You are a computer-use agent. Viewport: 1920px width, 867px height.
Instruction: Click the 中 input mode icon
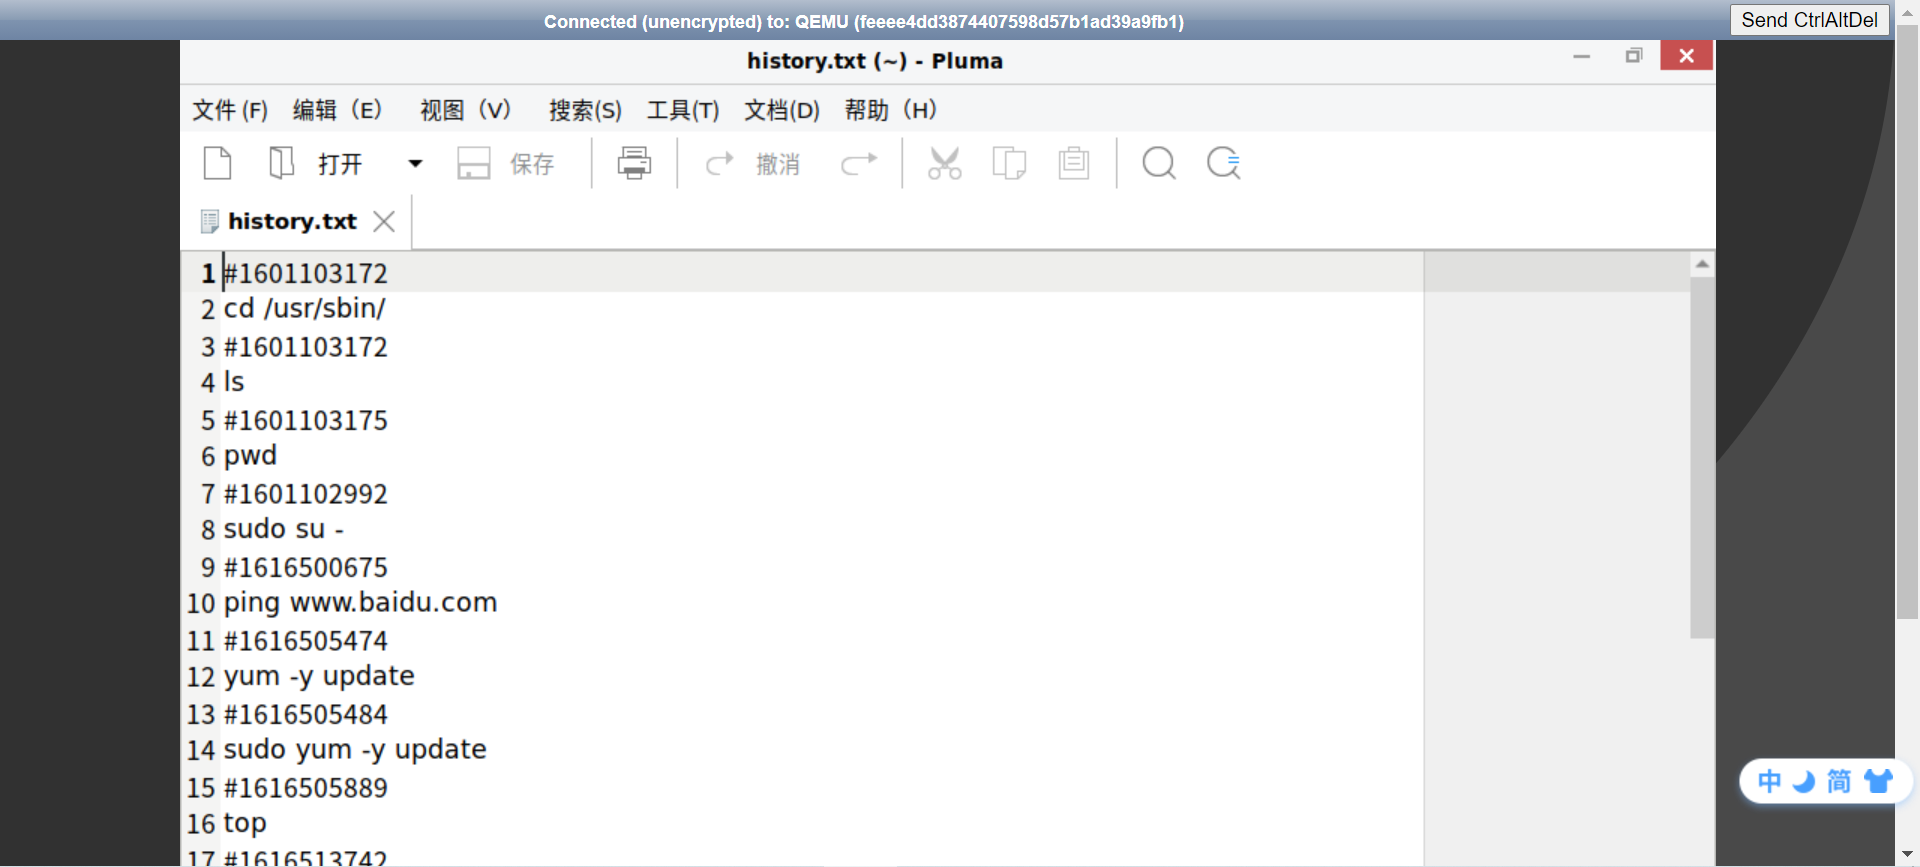[1769, 781]
